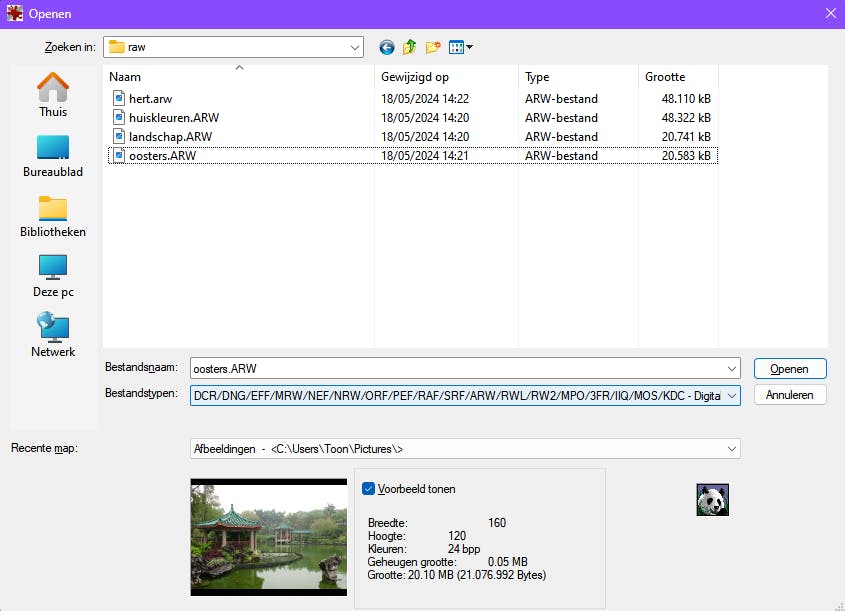Click the green back navigation arrow
The height and width of the screenshot is (611, 845).
[386, 47]
